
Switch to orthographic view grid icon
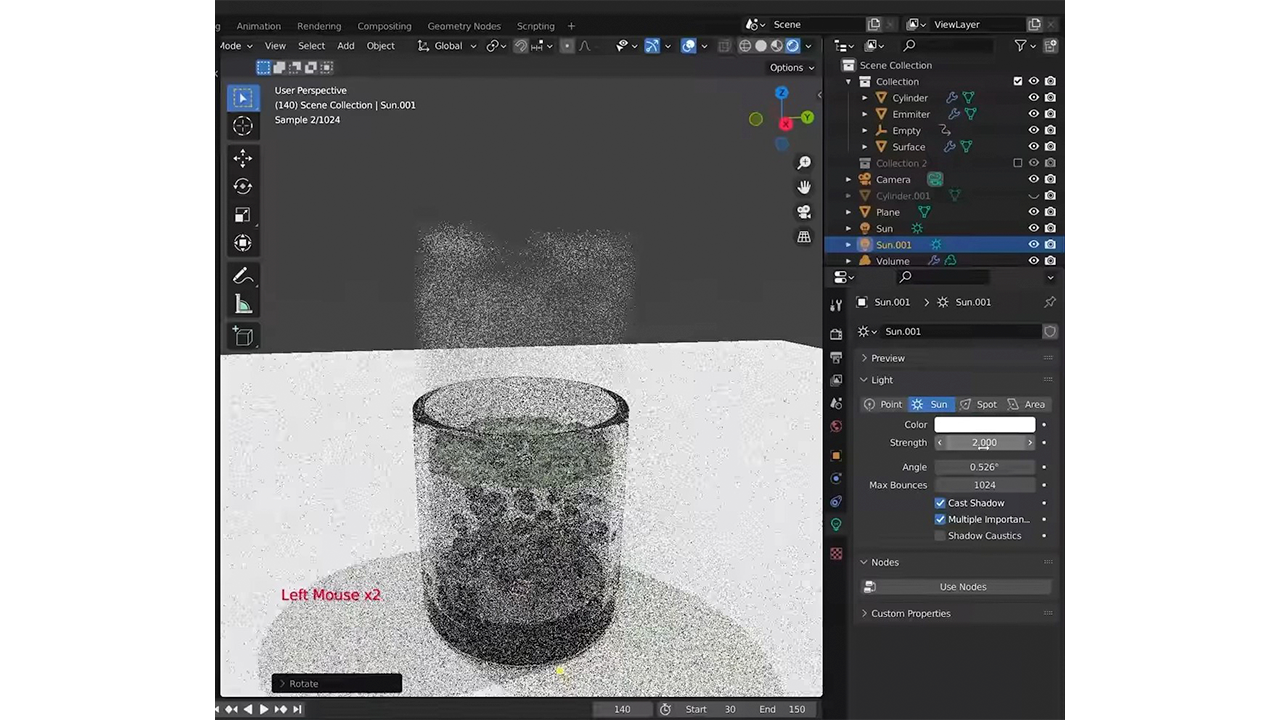tap(804, 237)
